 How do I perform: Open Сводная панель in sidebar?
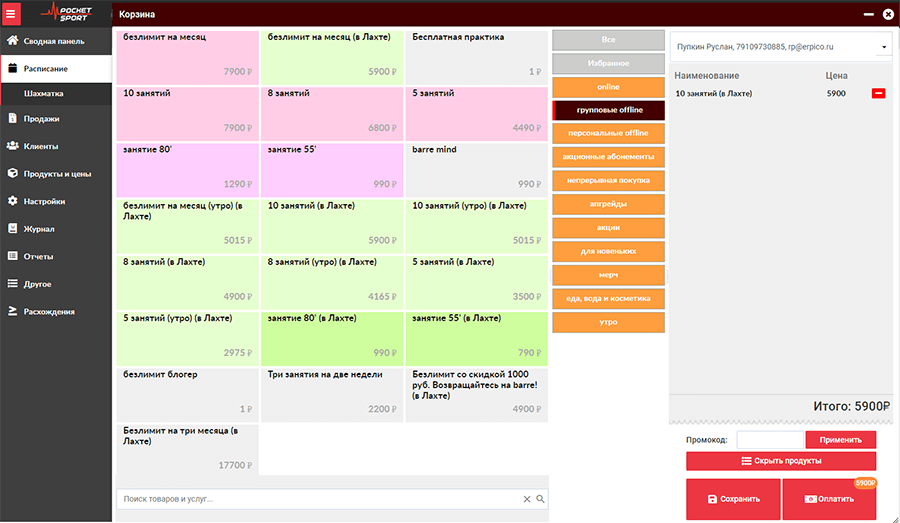pyautogui.click(x=56, y=41)
